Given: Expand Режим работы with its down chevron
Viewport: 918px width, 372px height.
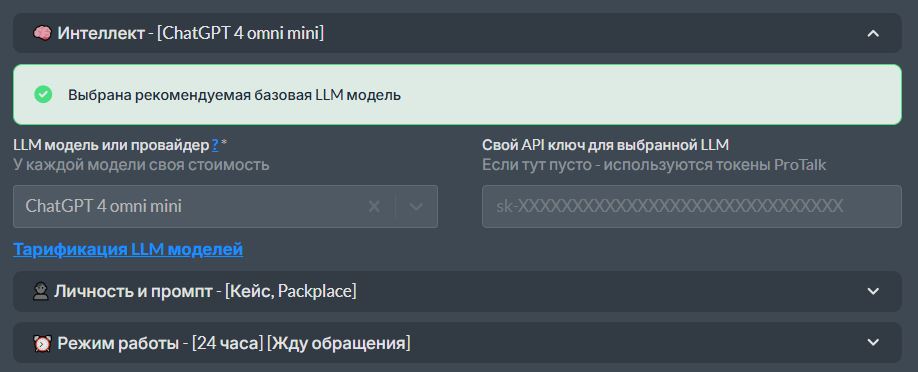Looking at the screenshot, I should pyautogui.click(x=873, y=343).
